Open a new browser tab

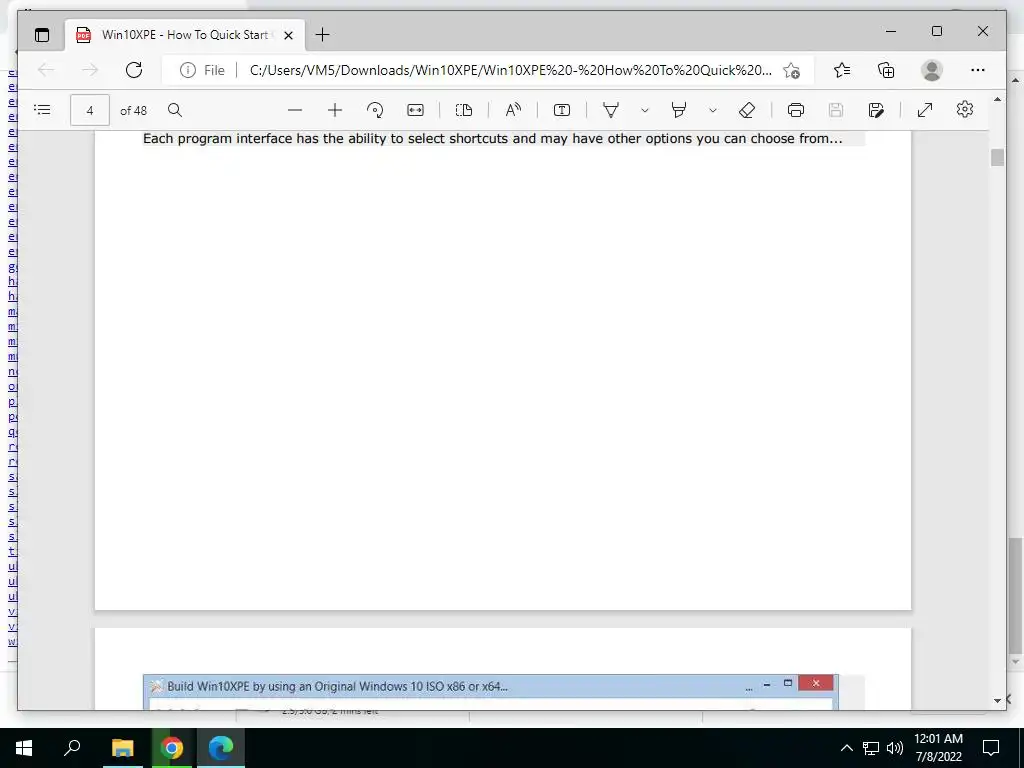(323, 35)
